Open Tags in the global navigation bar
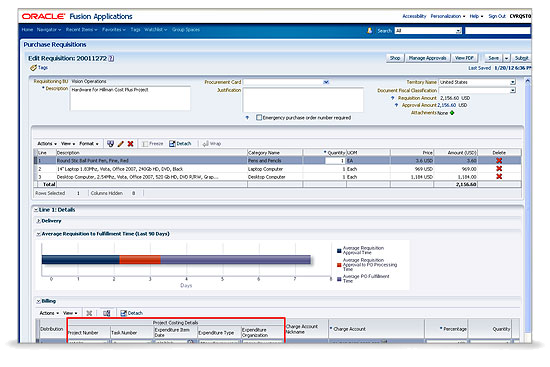Viewport: 550px width, 367px height. (x=135, y=30)
